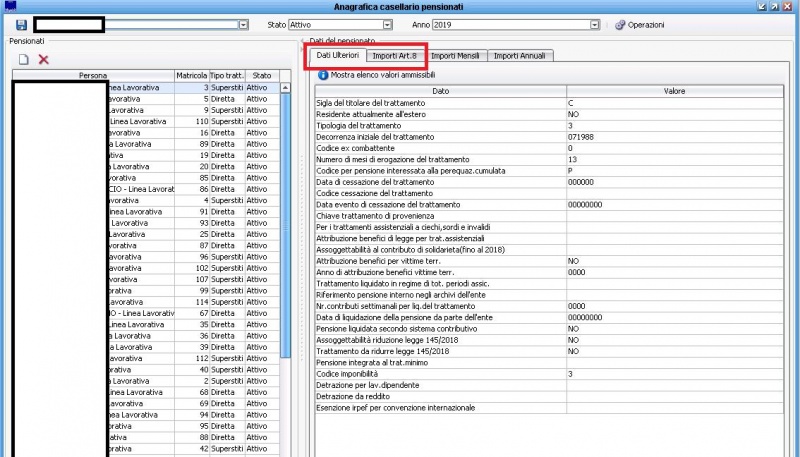
Task: Click the new pensioner document icon
Action: click(22, 60)
